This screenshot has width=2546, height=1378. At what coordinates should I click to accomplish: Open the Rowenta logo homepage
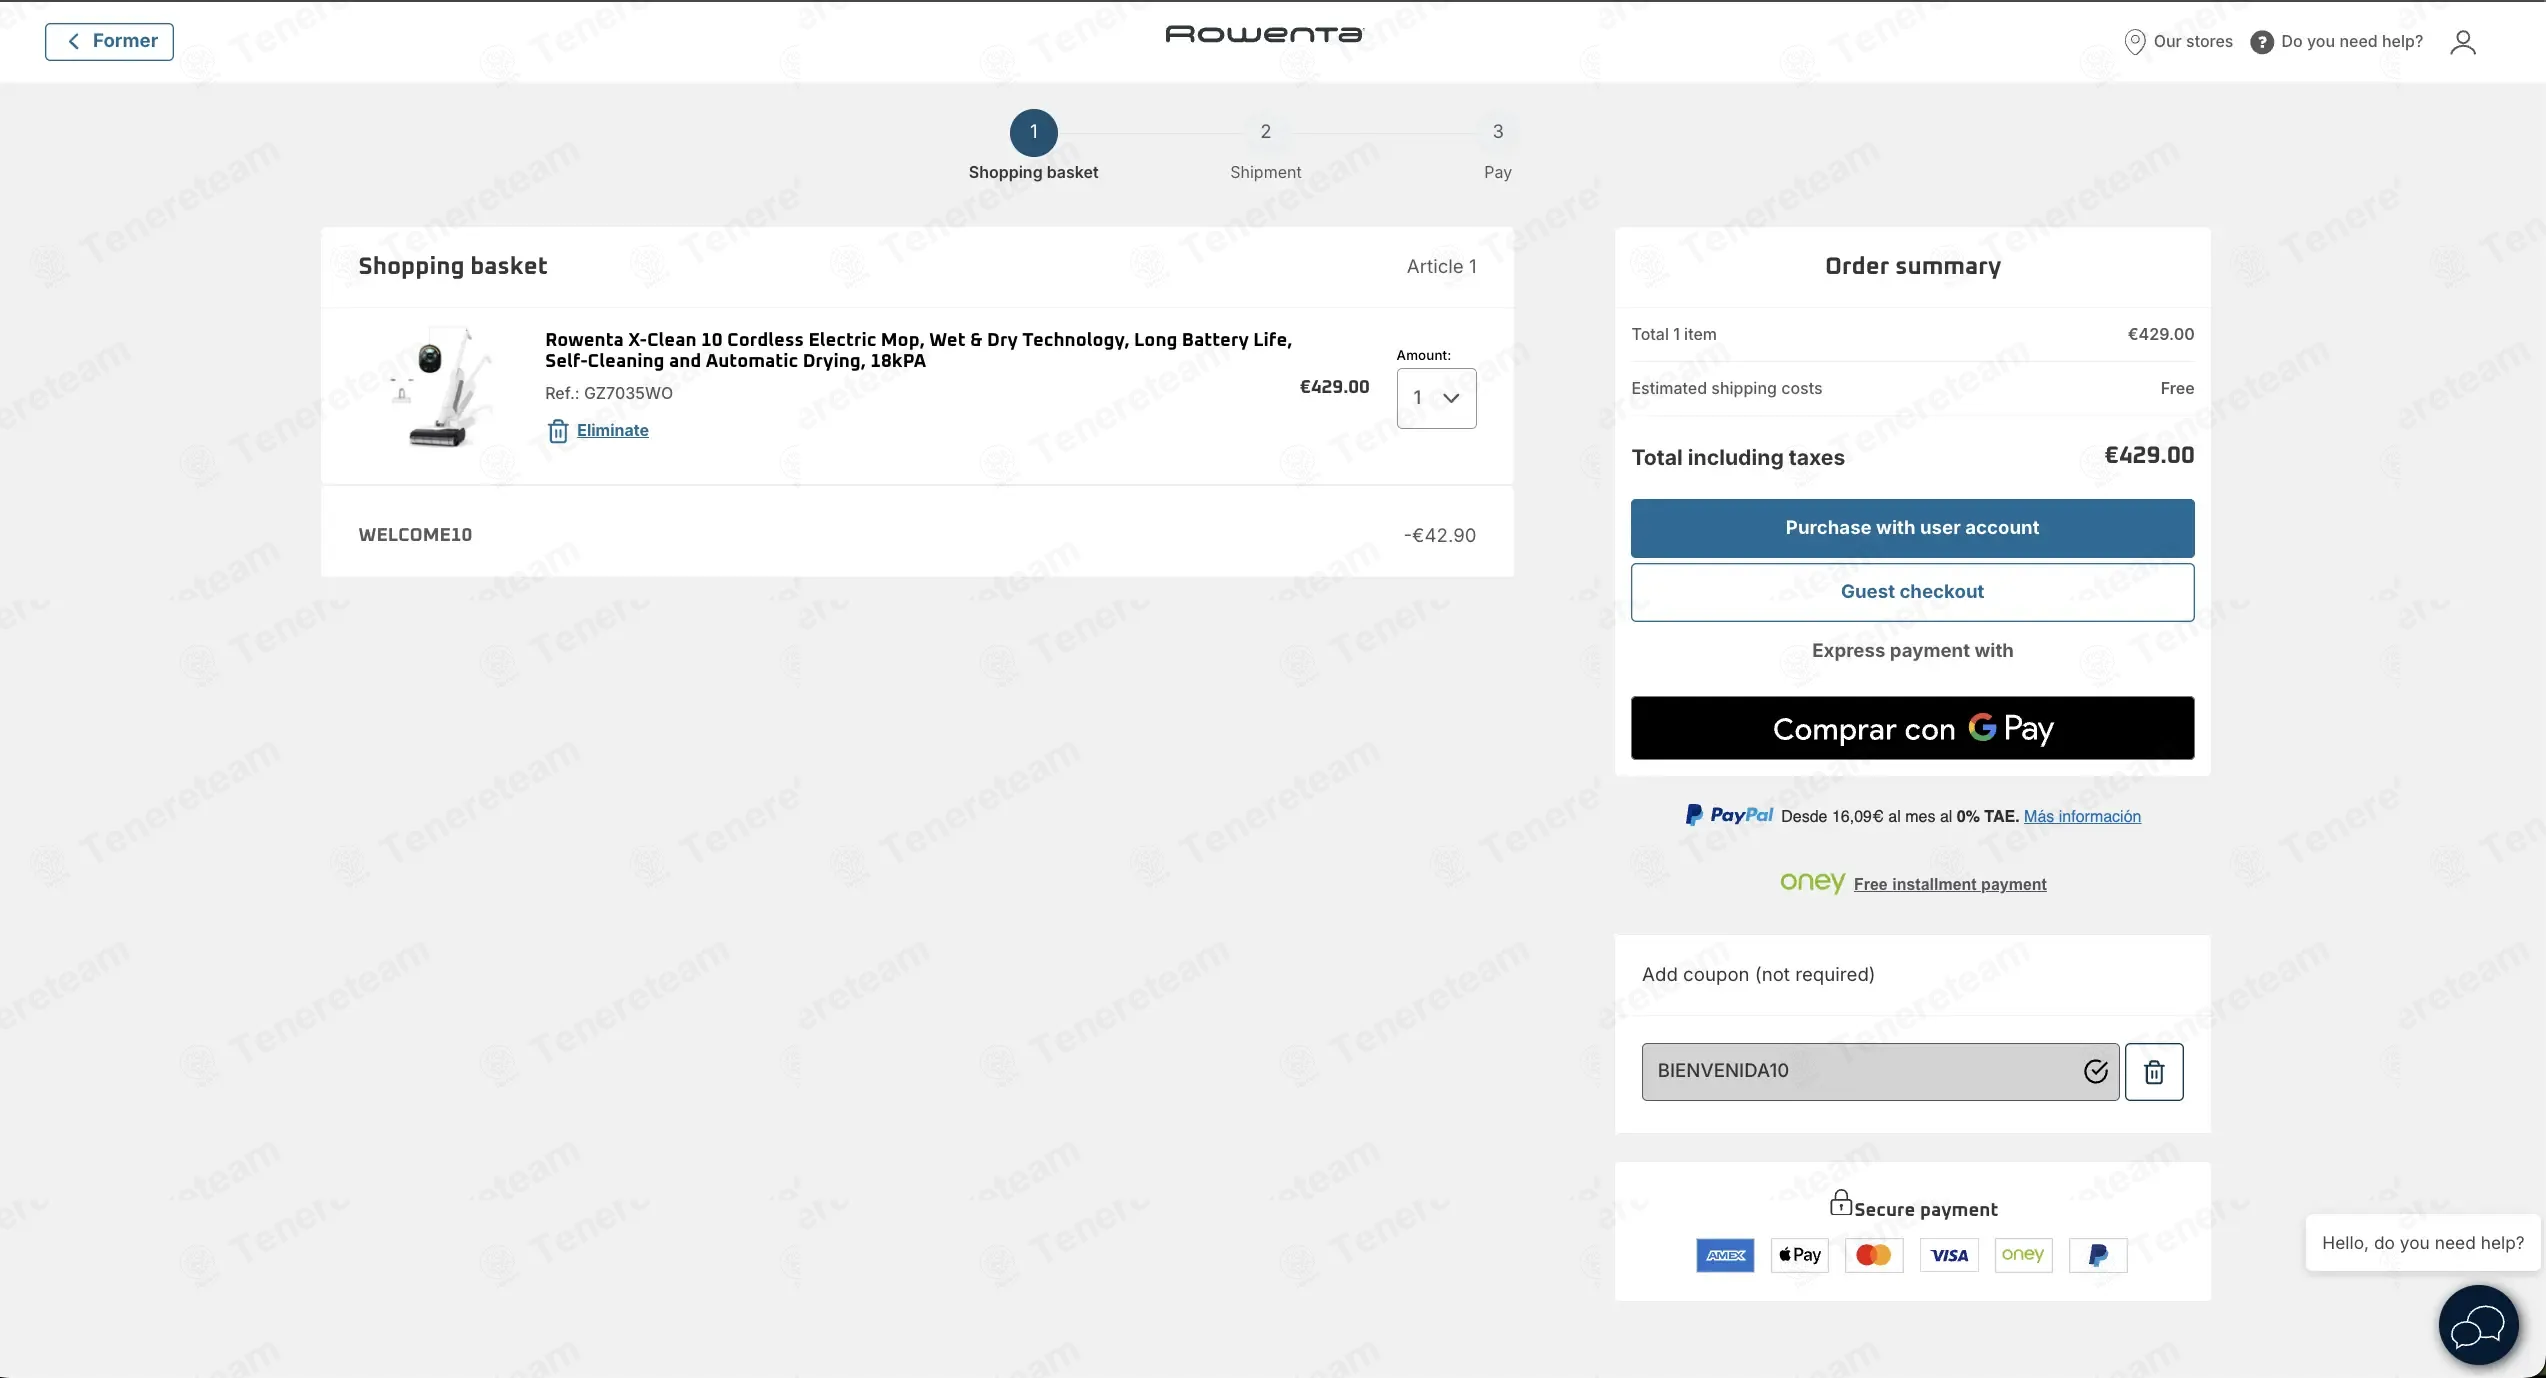(x=1264, y=34)
